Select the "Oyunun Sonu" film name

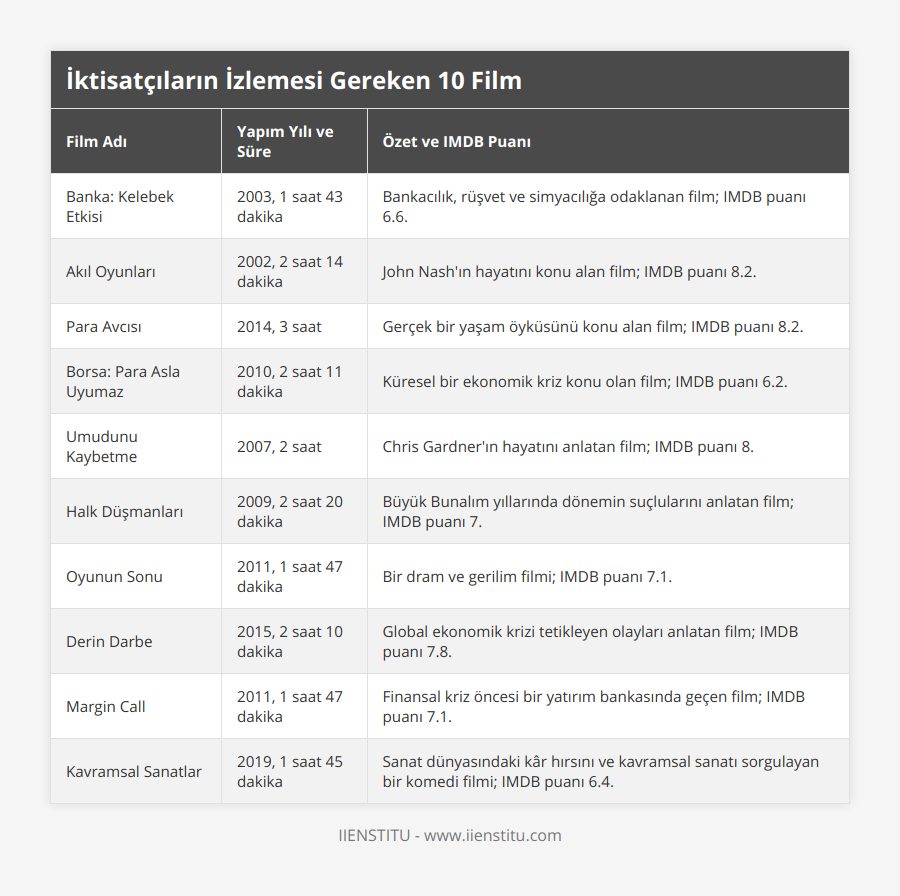114,576
